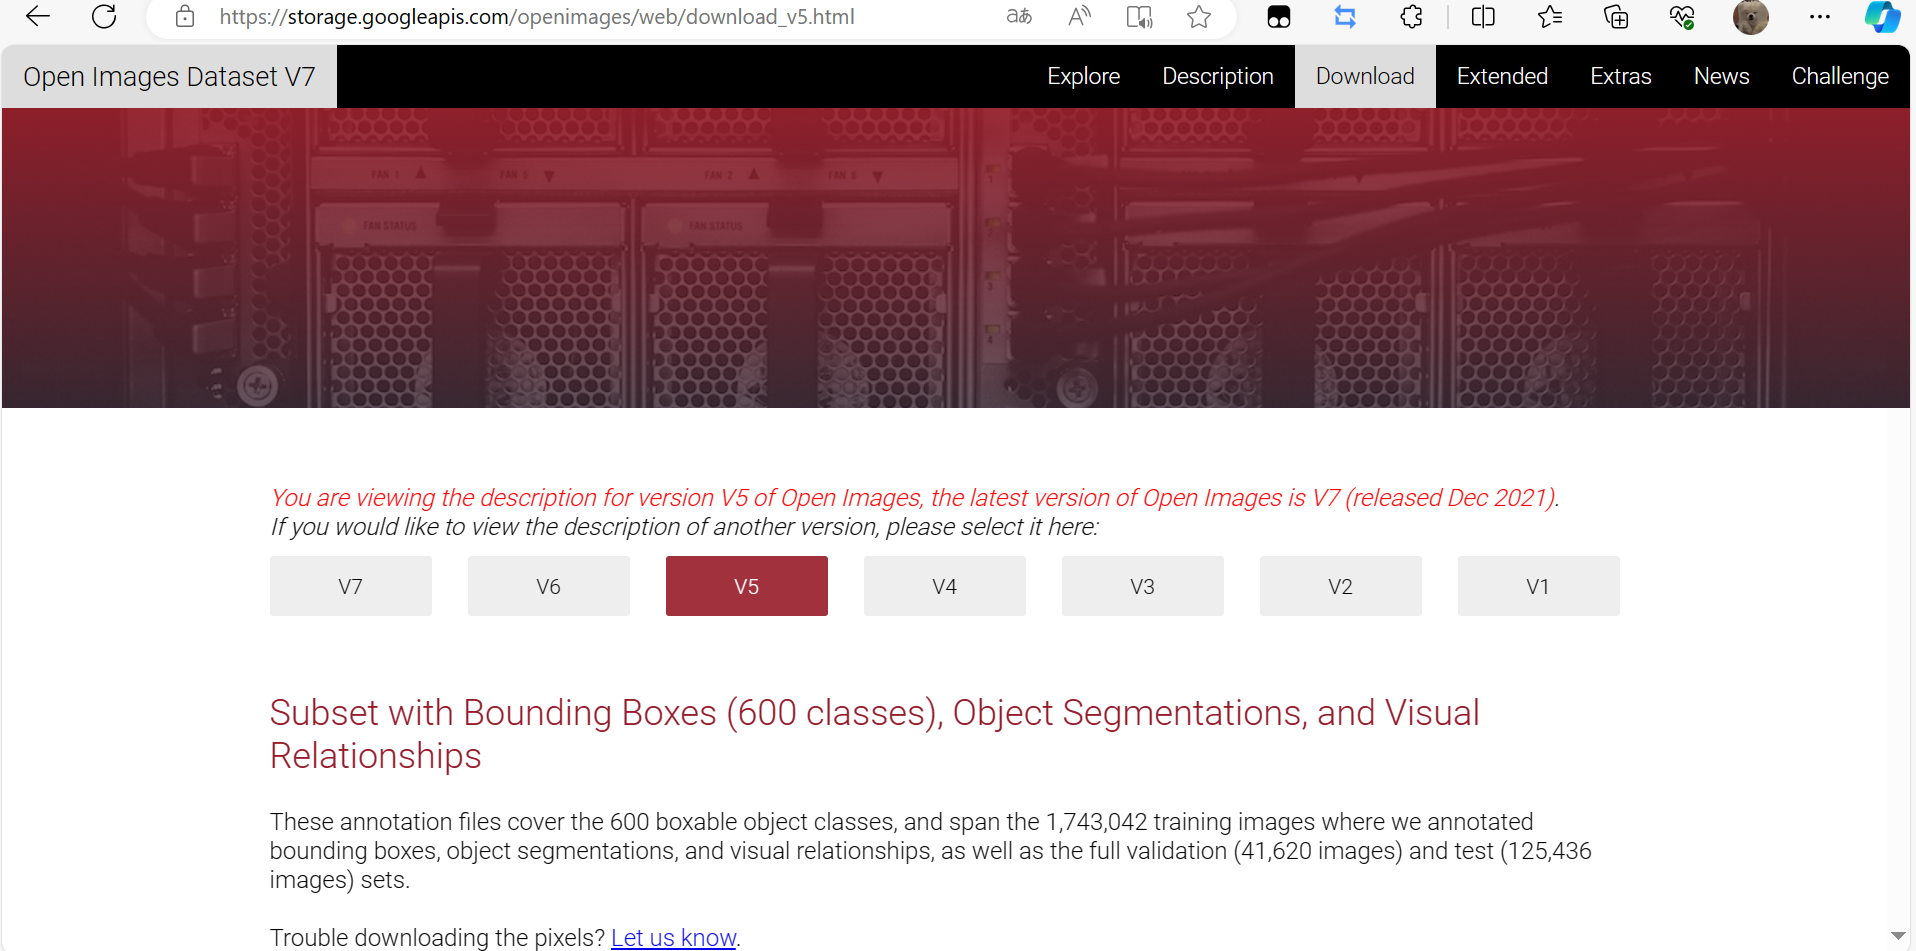Open Settings and more menu

coord(1820,16)
